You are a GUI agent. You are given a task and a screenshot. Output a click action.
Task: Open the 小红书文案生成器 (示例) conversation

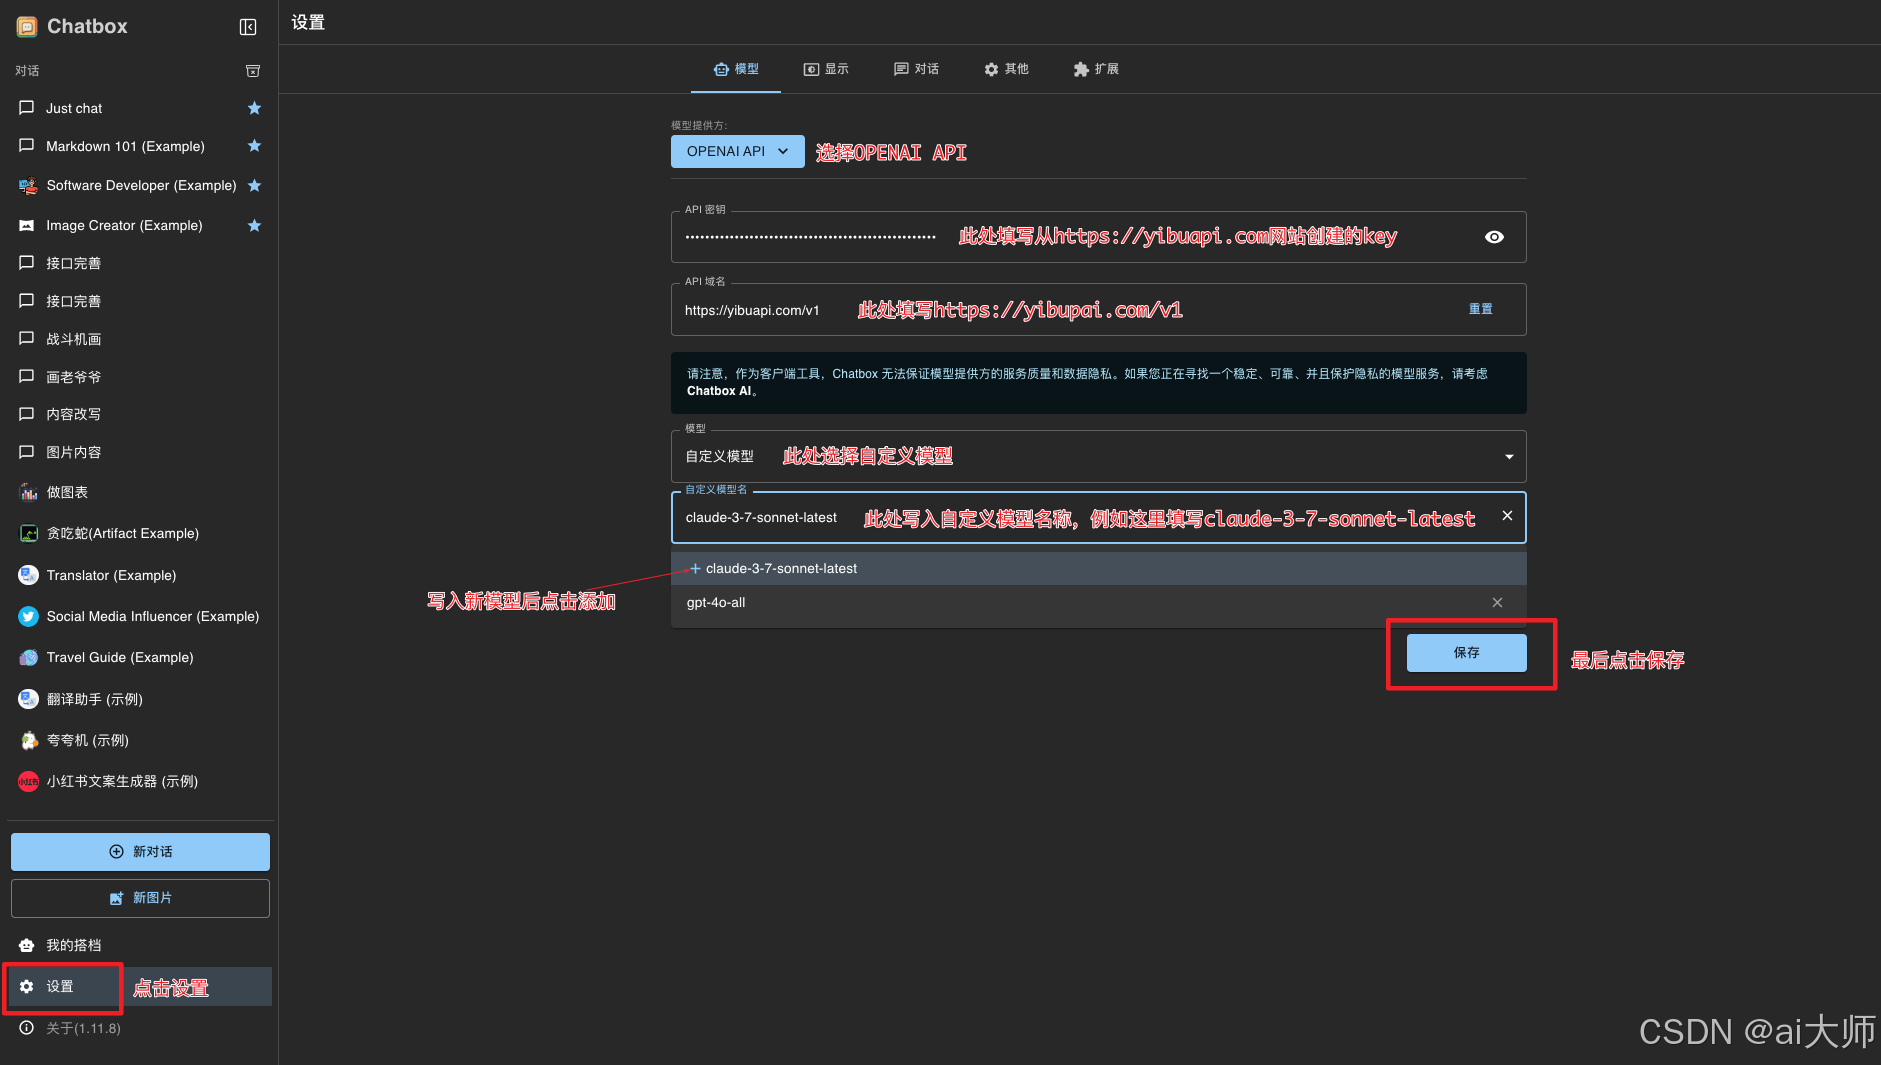click(140, 781)
